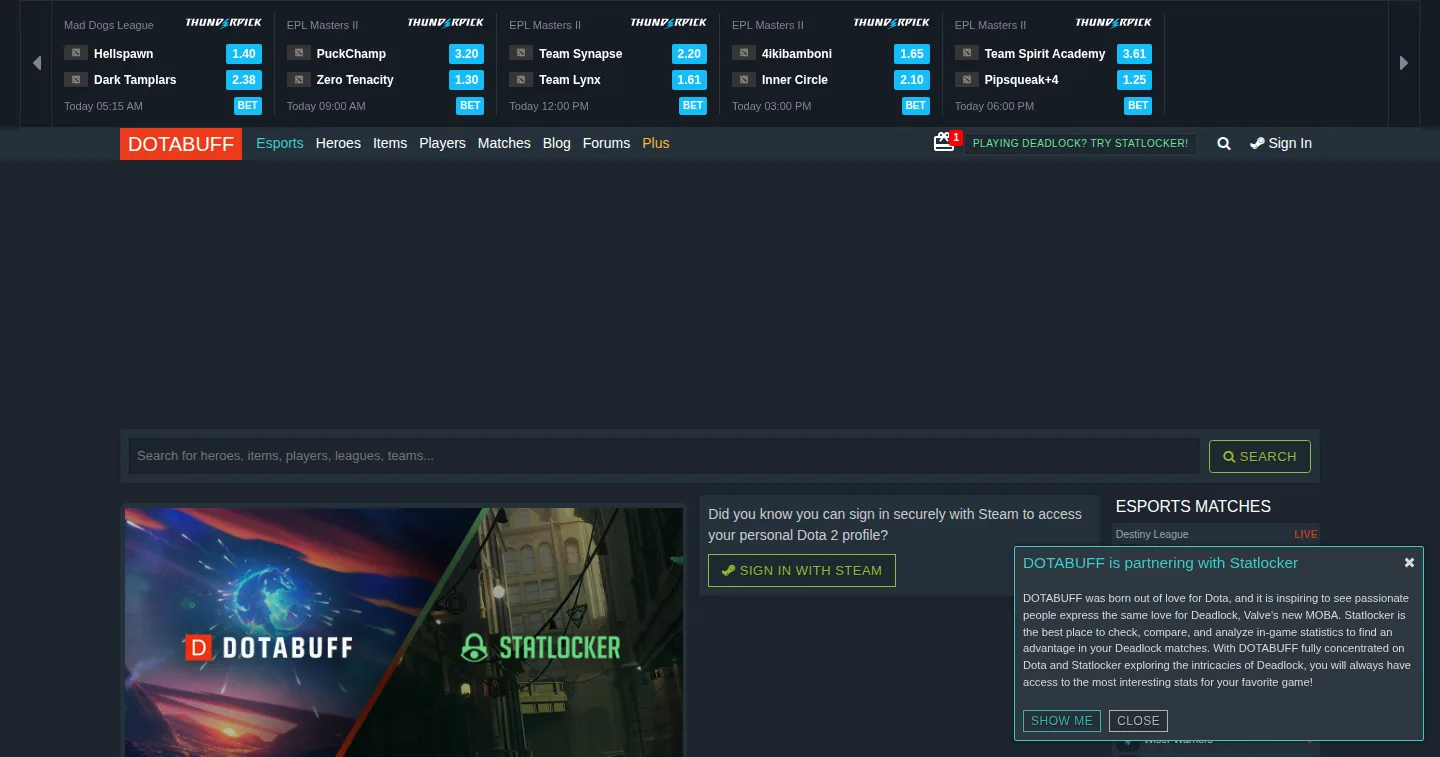Open the Matches menu item
The height and width of the screenshot is (757, 1440).
pos(504,143)
